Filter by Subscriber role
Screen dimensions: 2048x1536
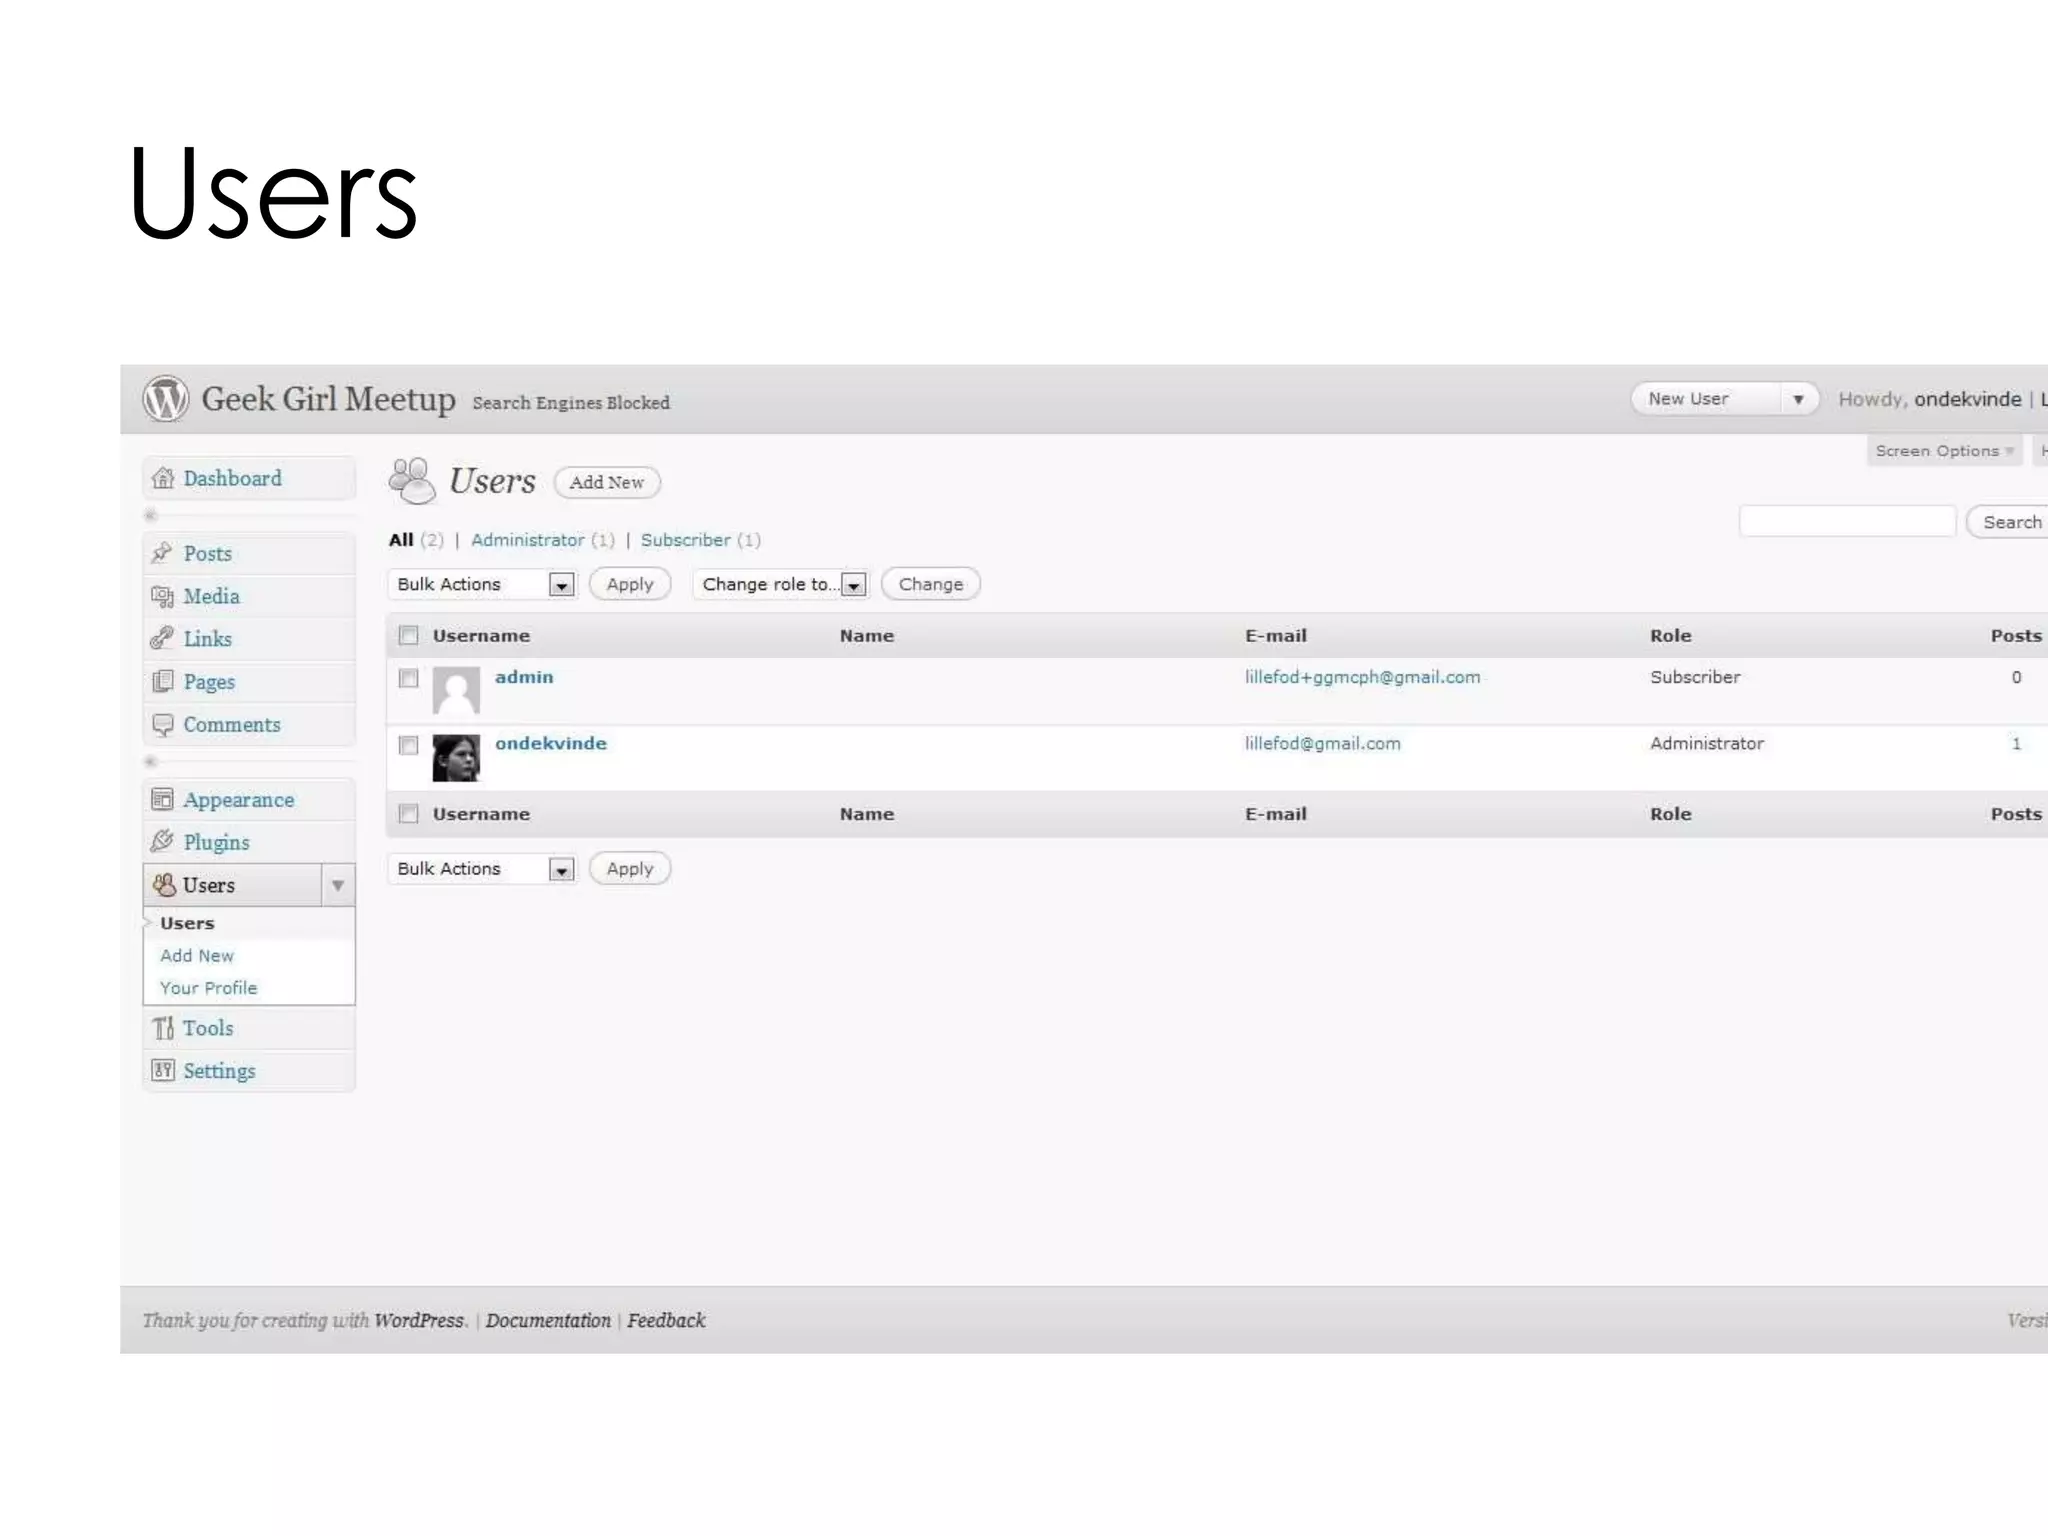coord(686,540)
